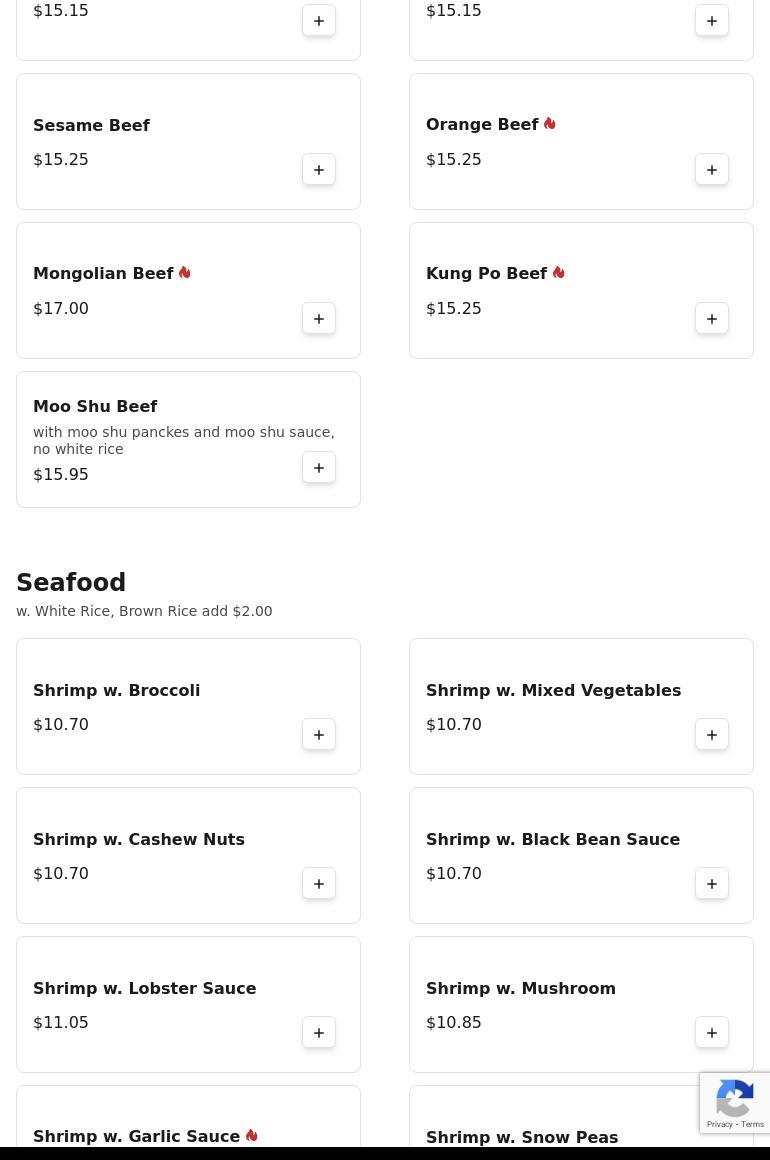Click the reCAPTCHA badge

735,1103
